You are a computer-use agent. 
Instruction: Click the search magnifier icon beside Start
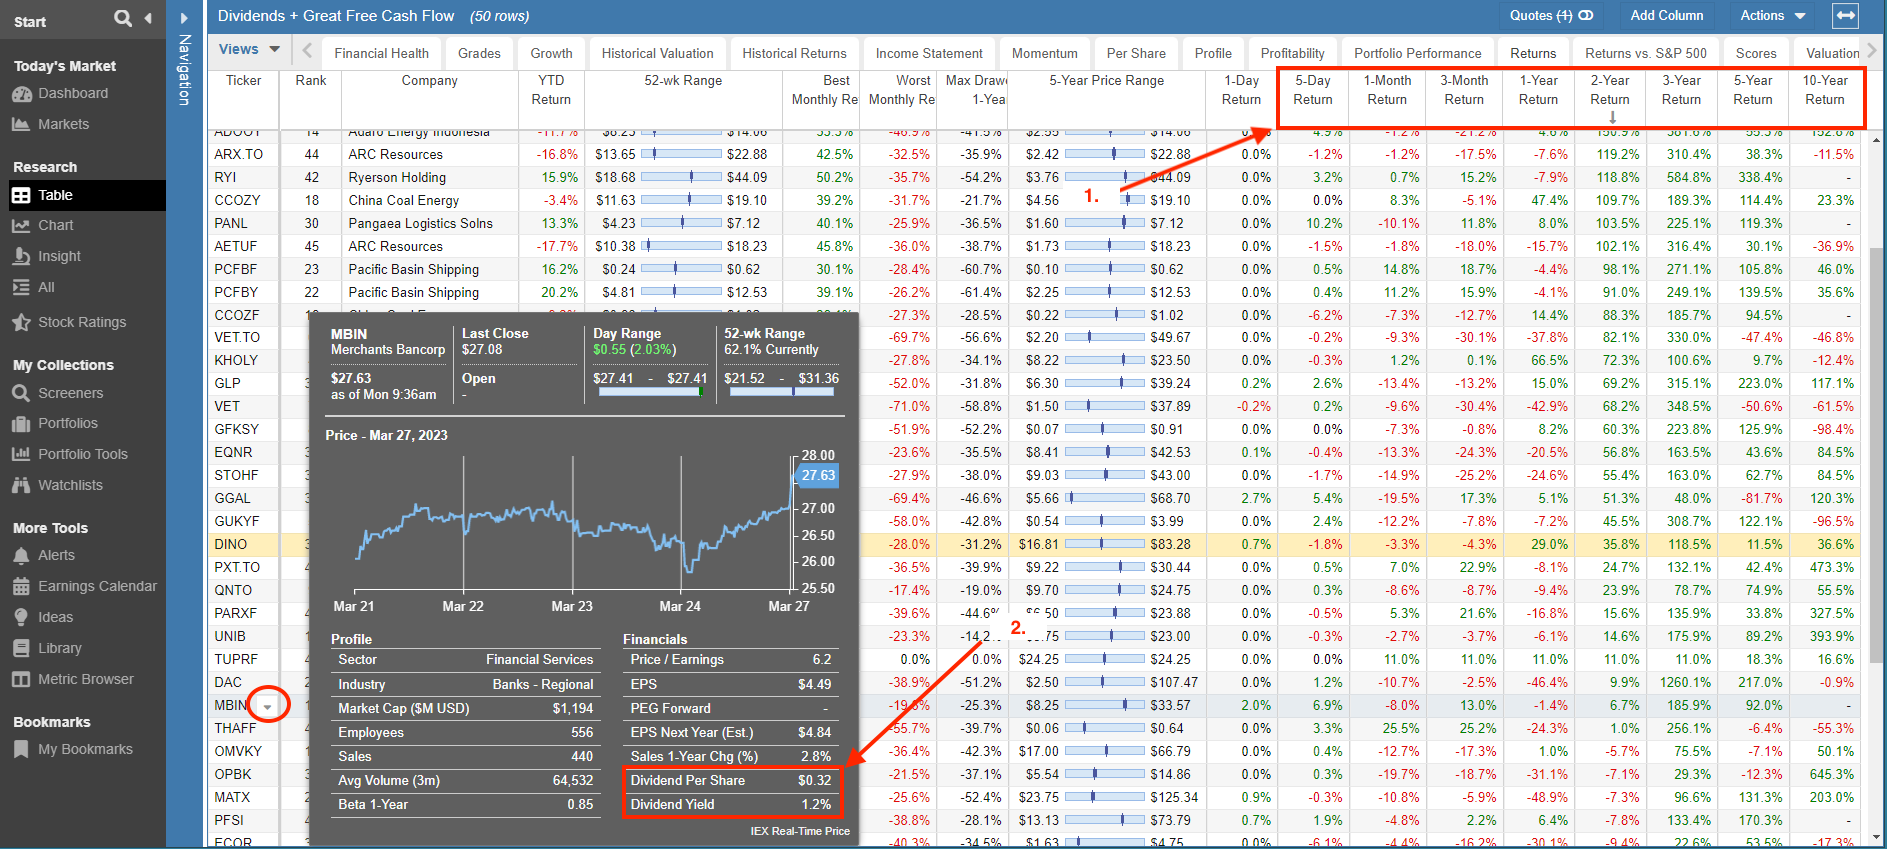(x=123, y=18)
